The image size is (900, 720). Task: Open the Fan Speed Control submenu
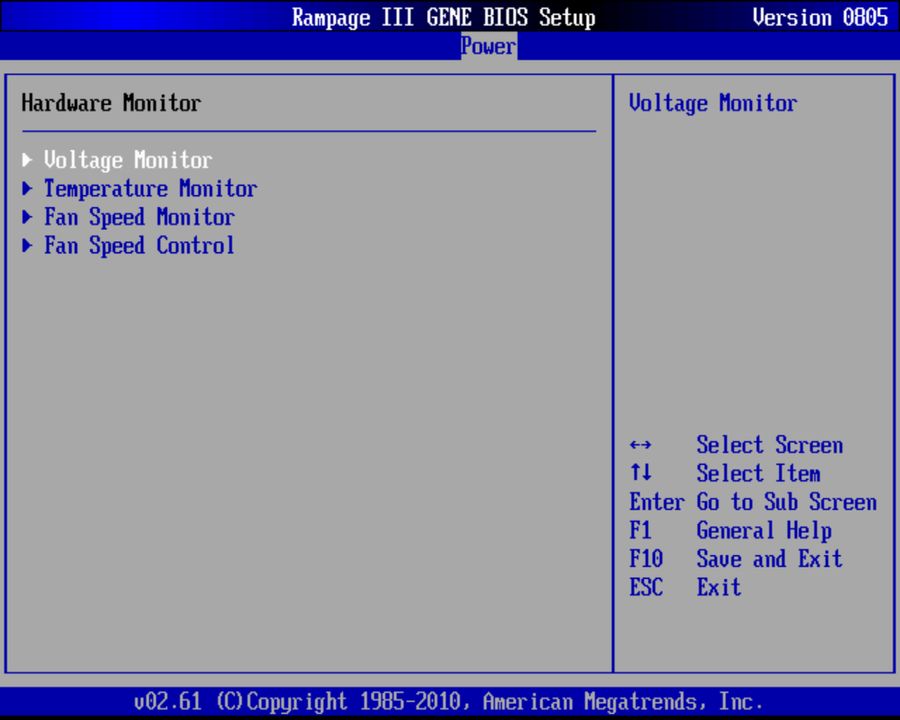coord(139,246)
